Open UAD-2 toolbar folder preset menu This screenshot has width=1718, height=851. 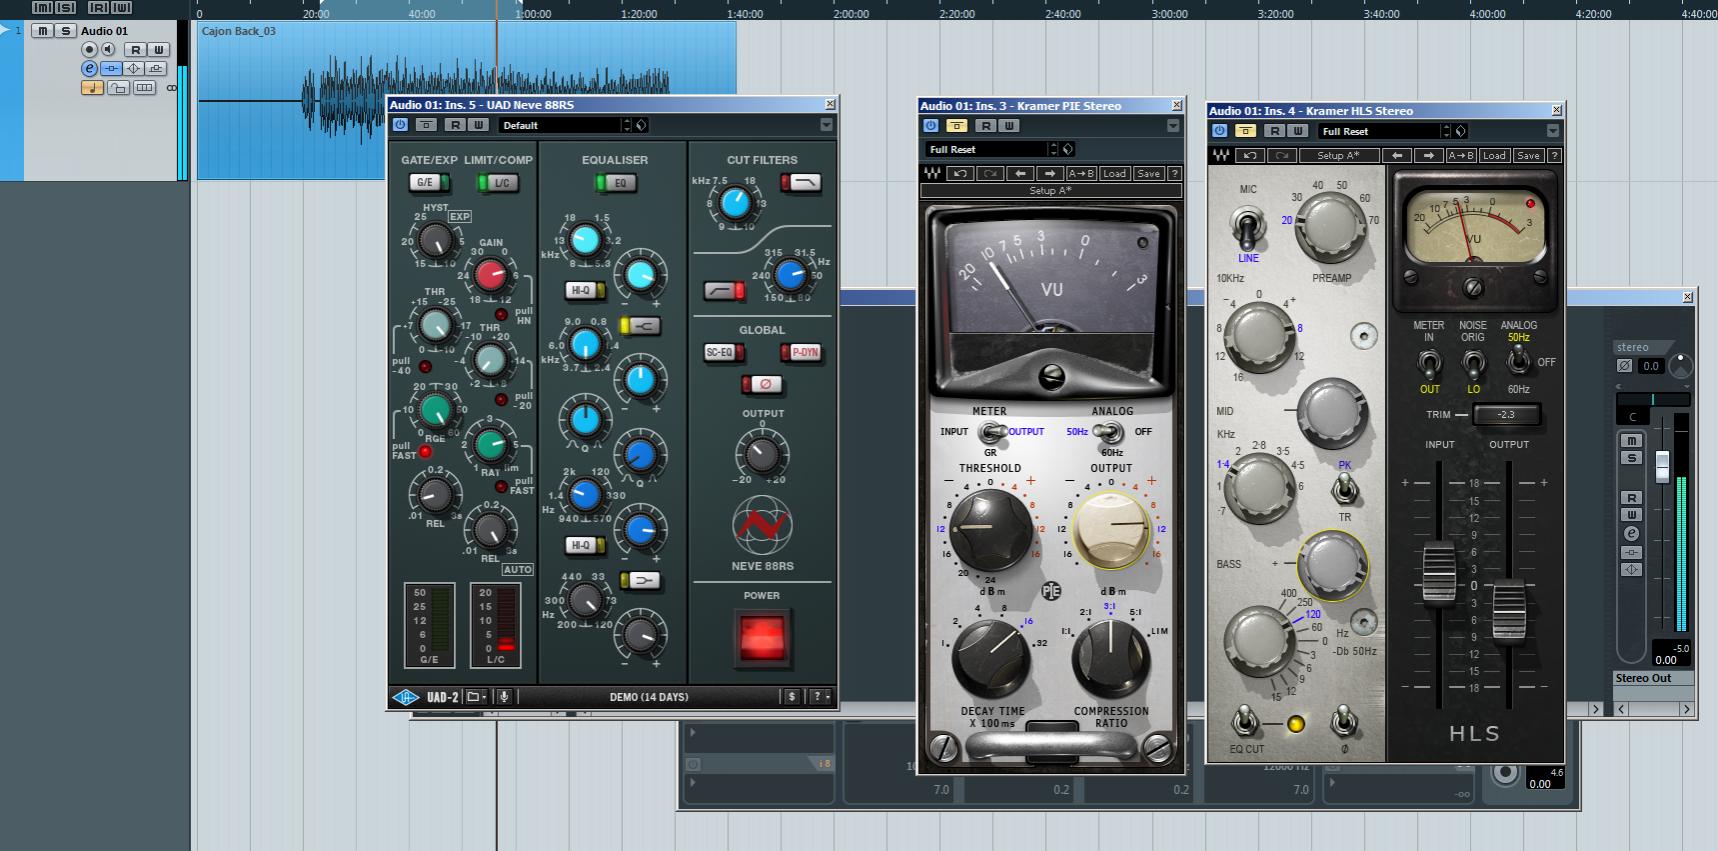click(x=477, y=696)
